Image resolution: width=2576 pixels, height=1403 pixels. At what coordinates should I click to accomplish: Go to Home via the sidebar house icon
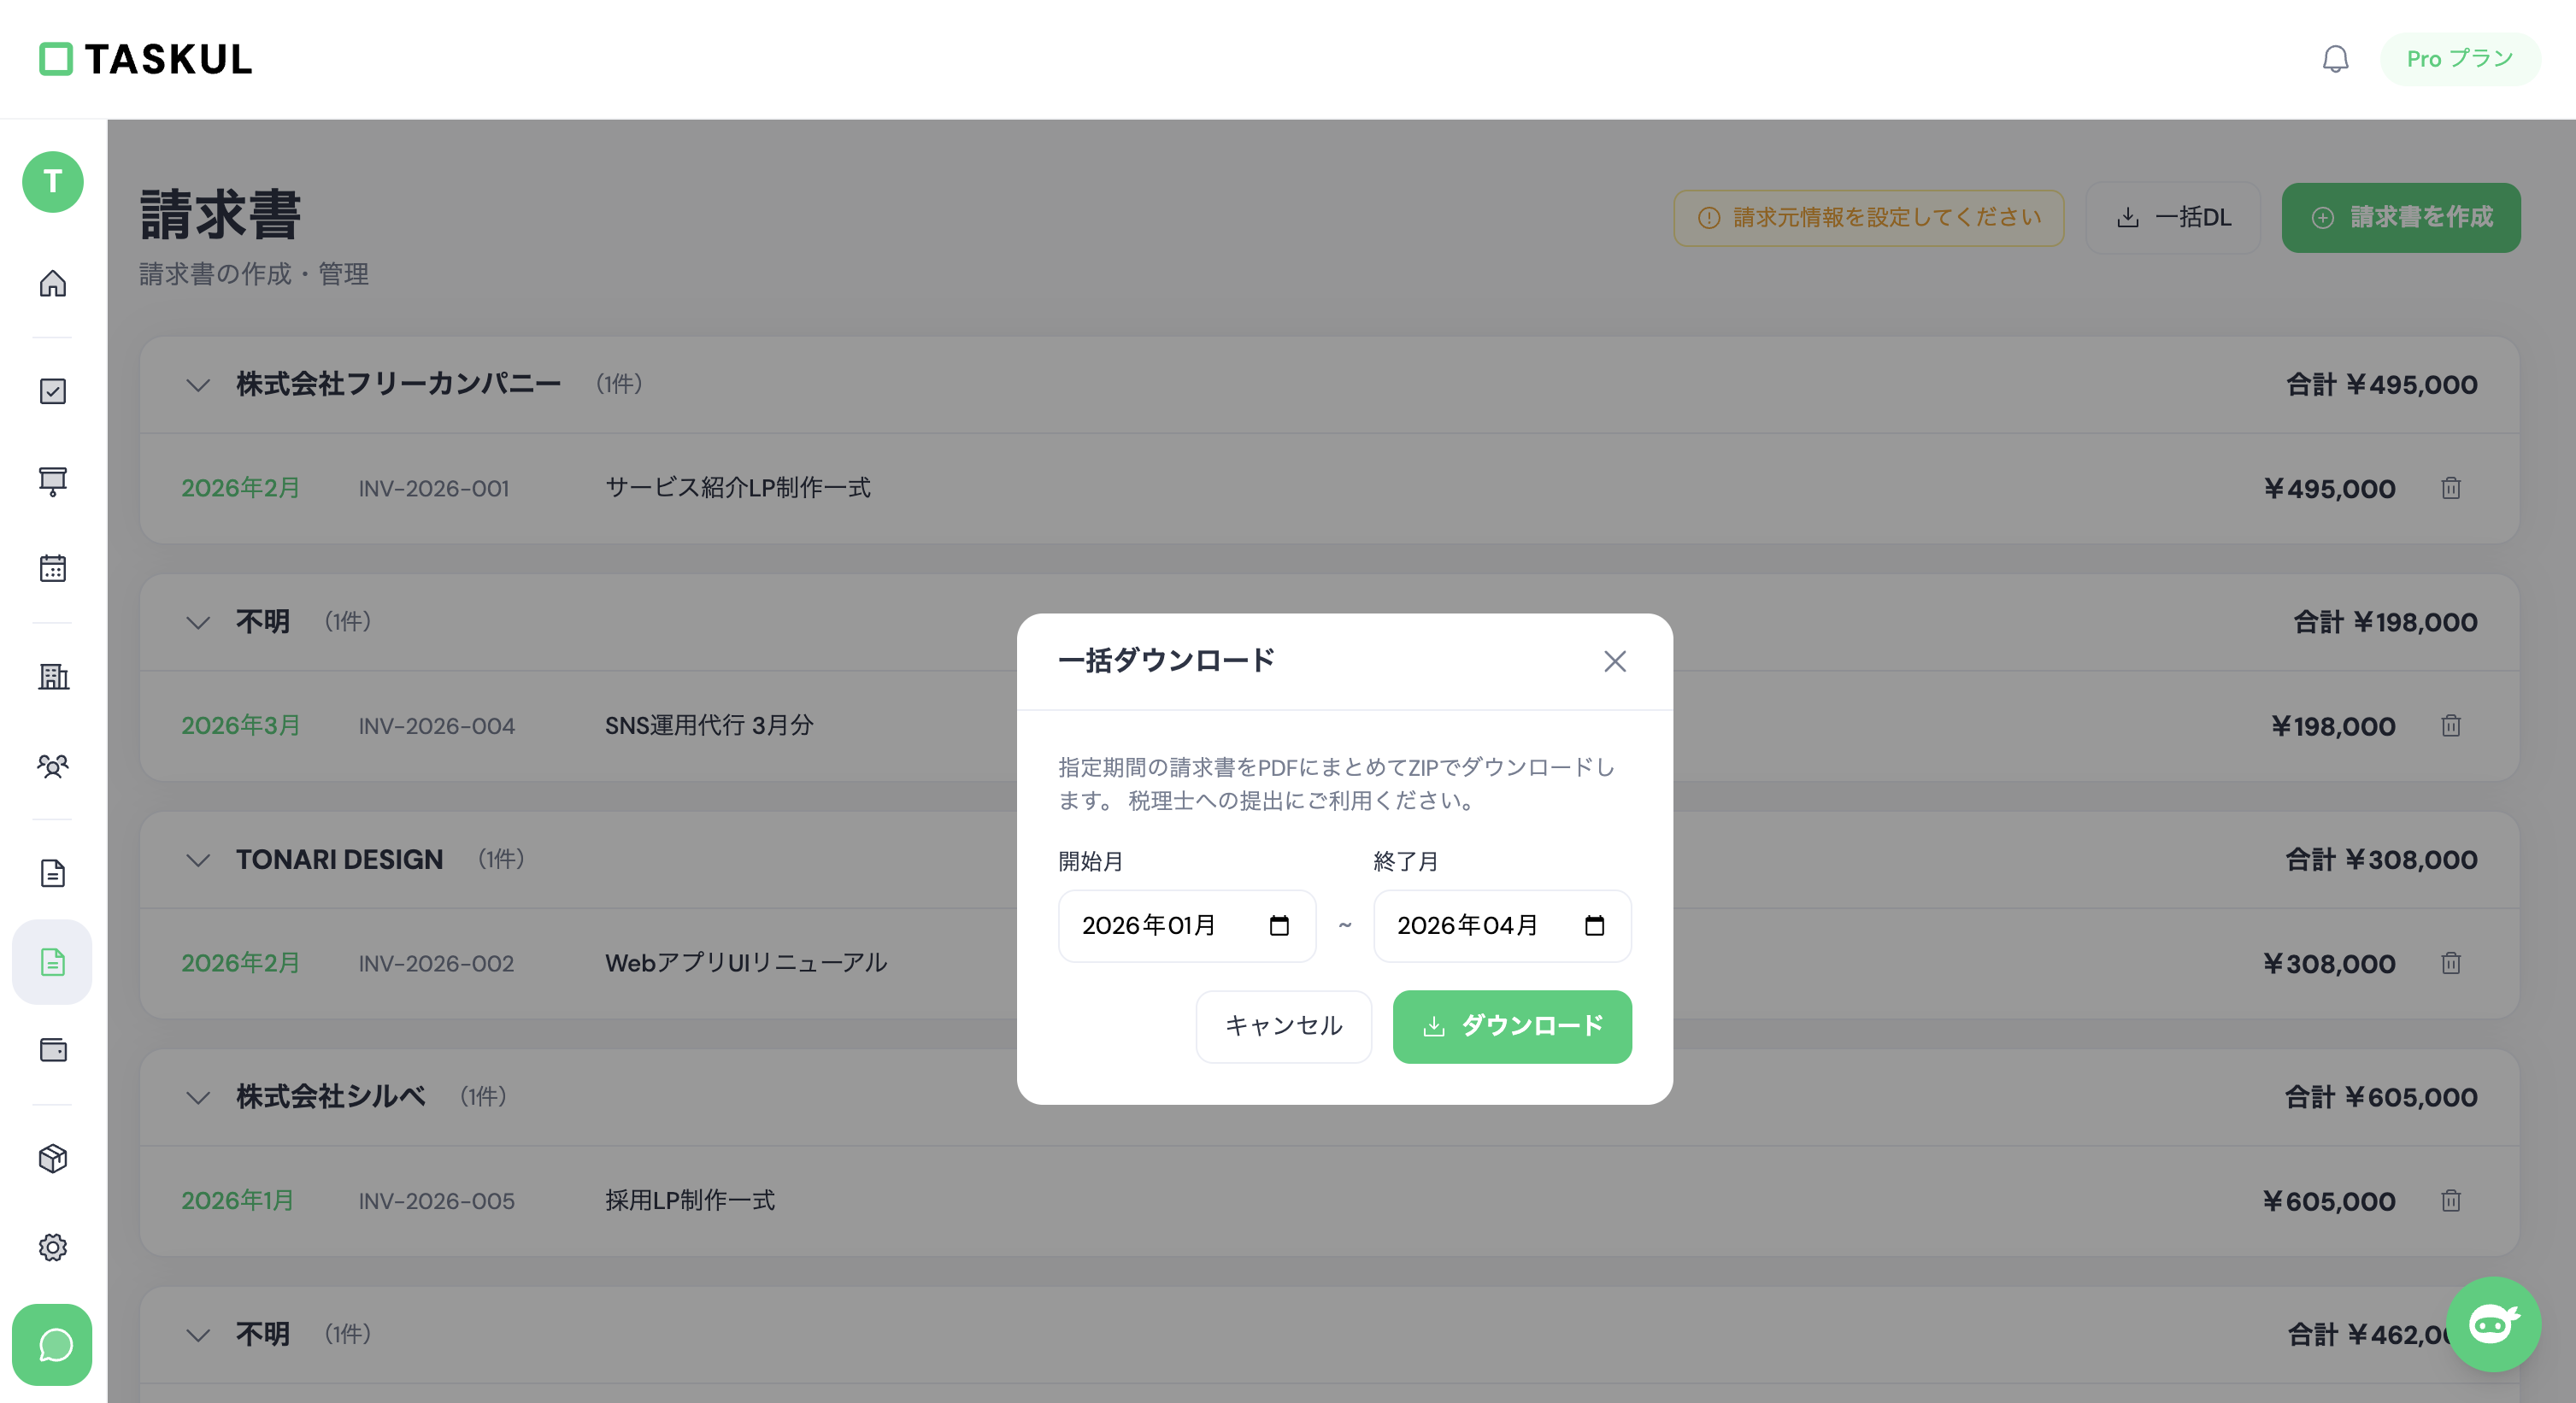[53, 284]
